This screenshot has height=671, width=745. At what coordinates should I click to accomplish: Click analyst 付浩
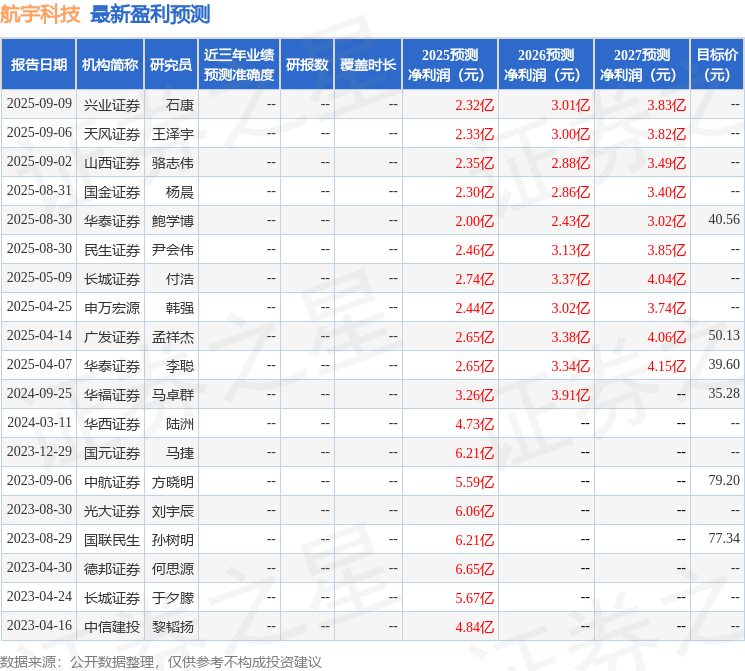[180, 279]
